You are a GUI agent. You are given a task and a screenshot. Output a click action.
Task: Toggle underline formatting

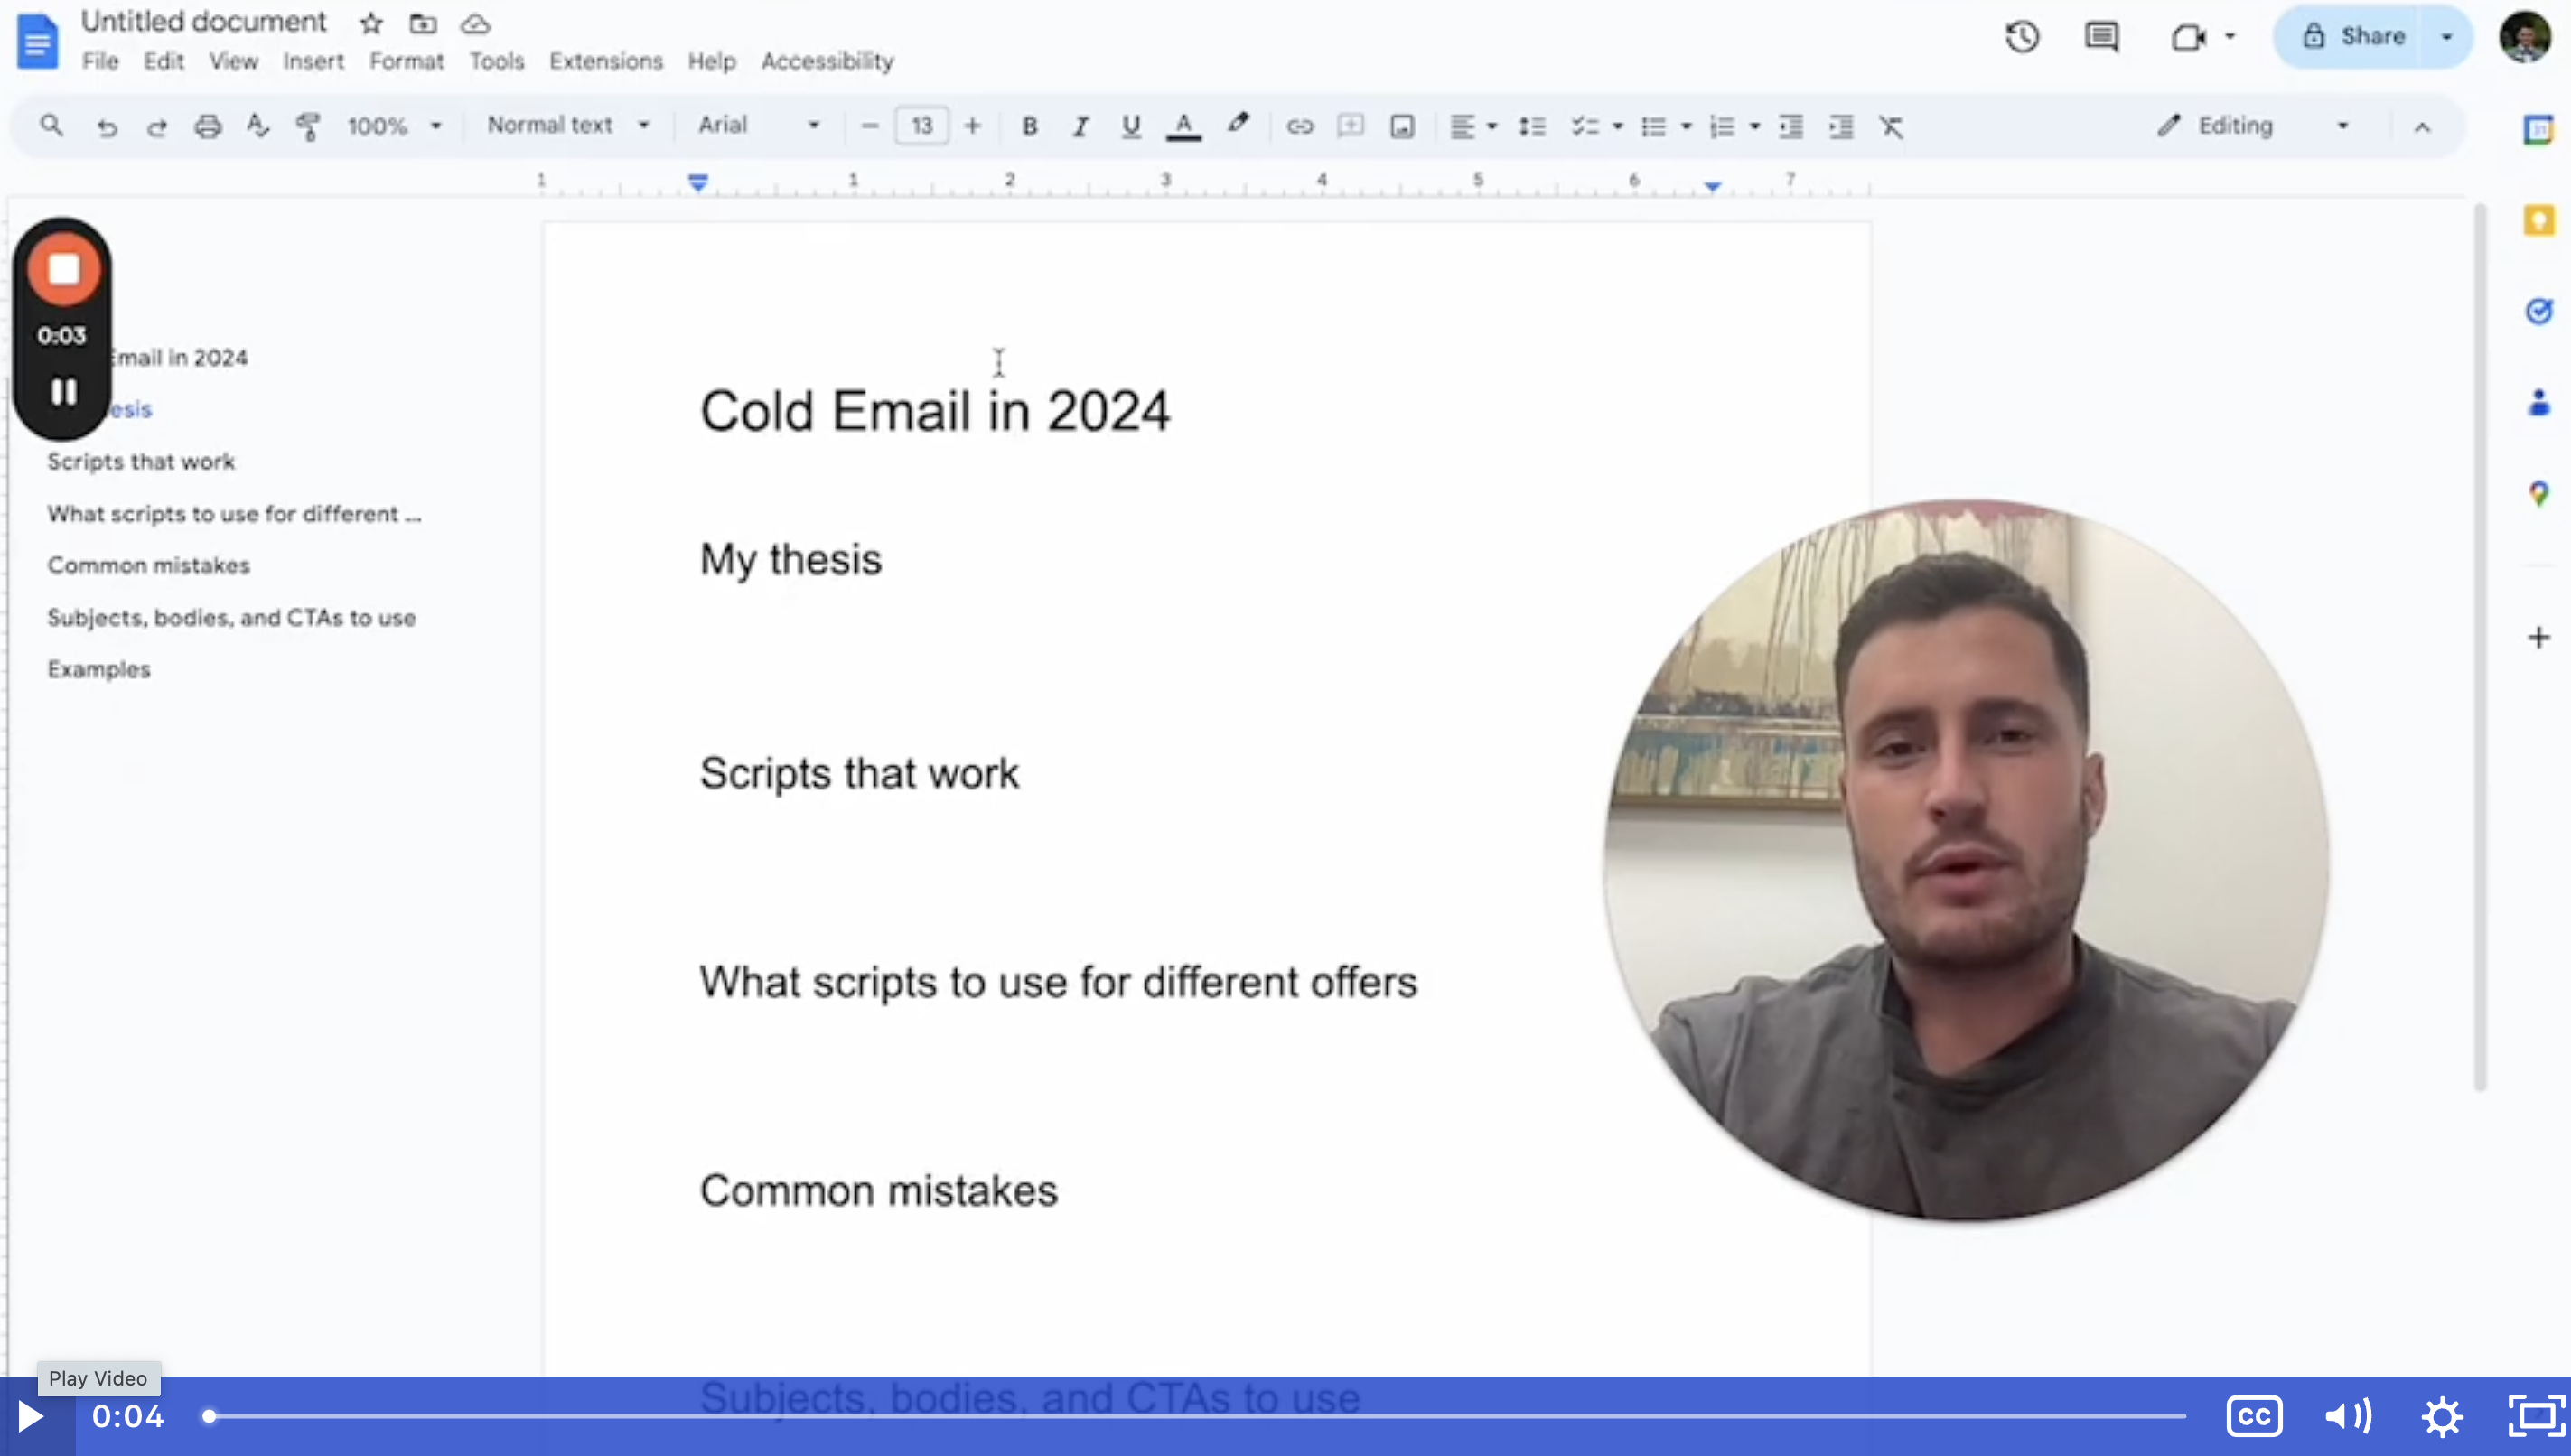click(1131, 126)
